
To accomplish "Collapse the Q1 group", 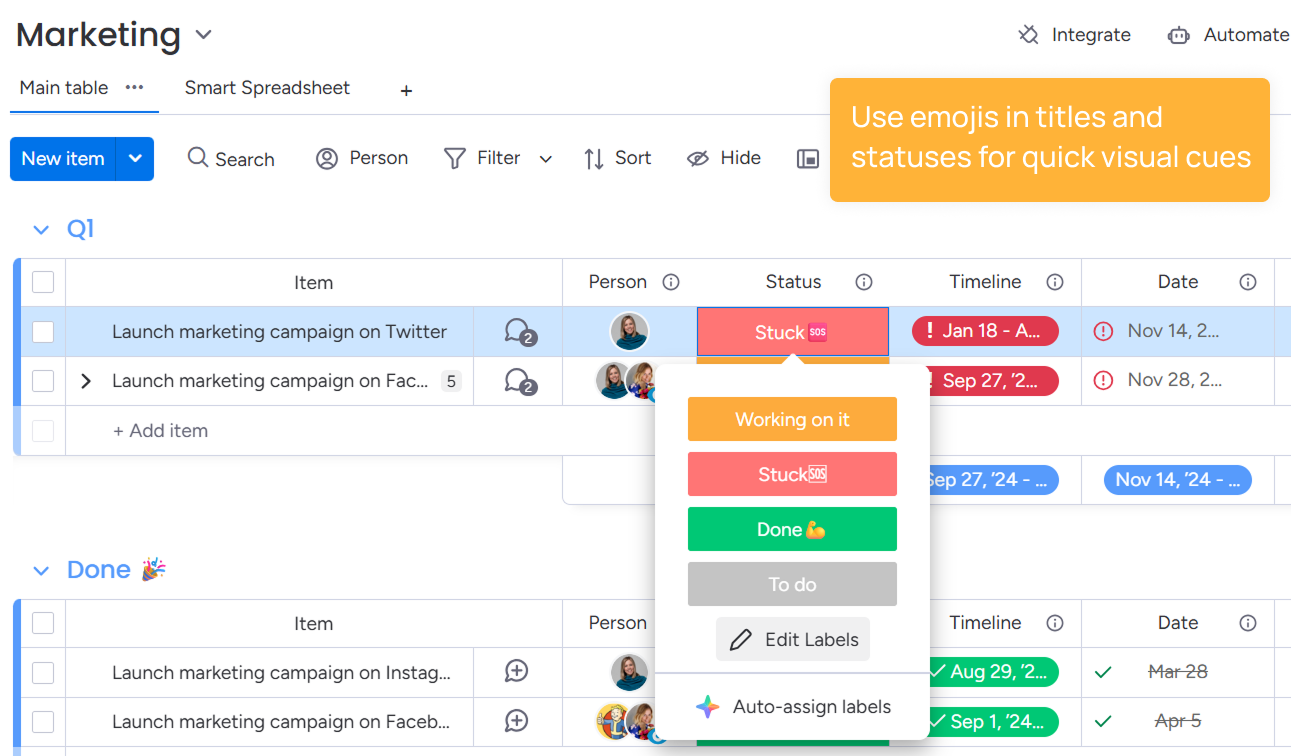I will point(40,229).
